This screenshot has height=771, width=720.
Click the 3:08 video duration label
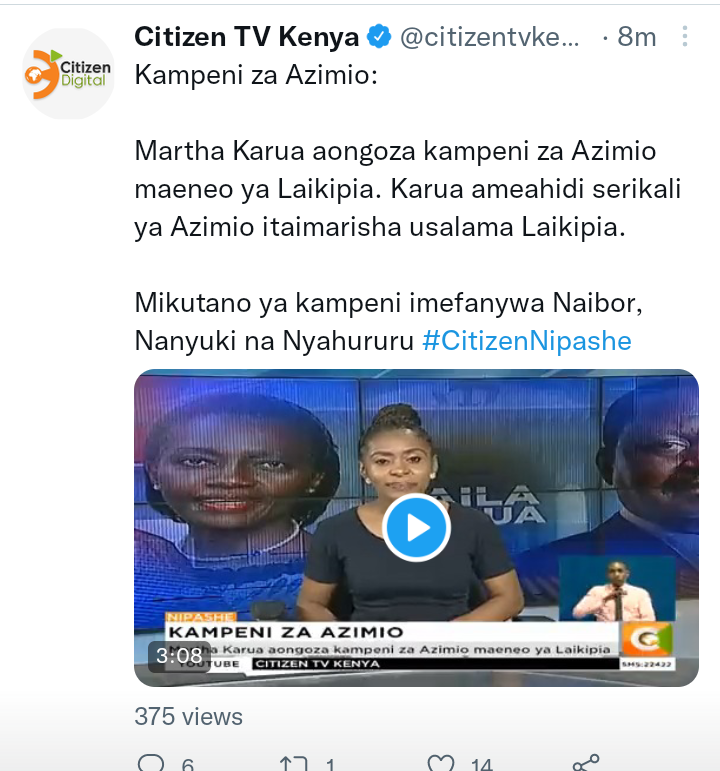point(179,655)
